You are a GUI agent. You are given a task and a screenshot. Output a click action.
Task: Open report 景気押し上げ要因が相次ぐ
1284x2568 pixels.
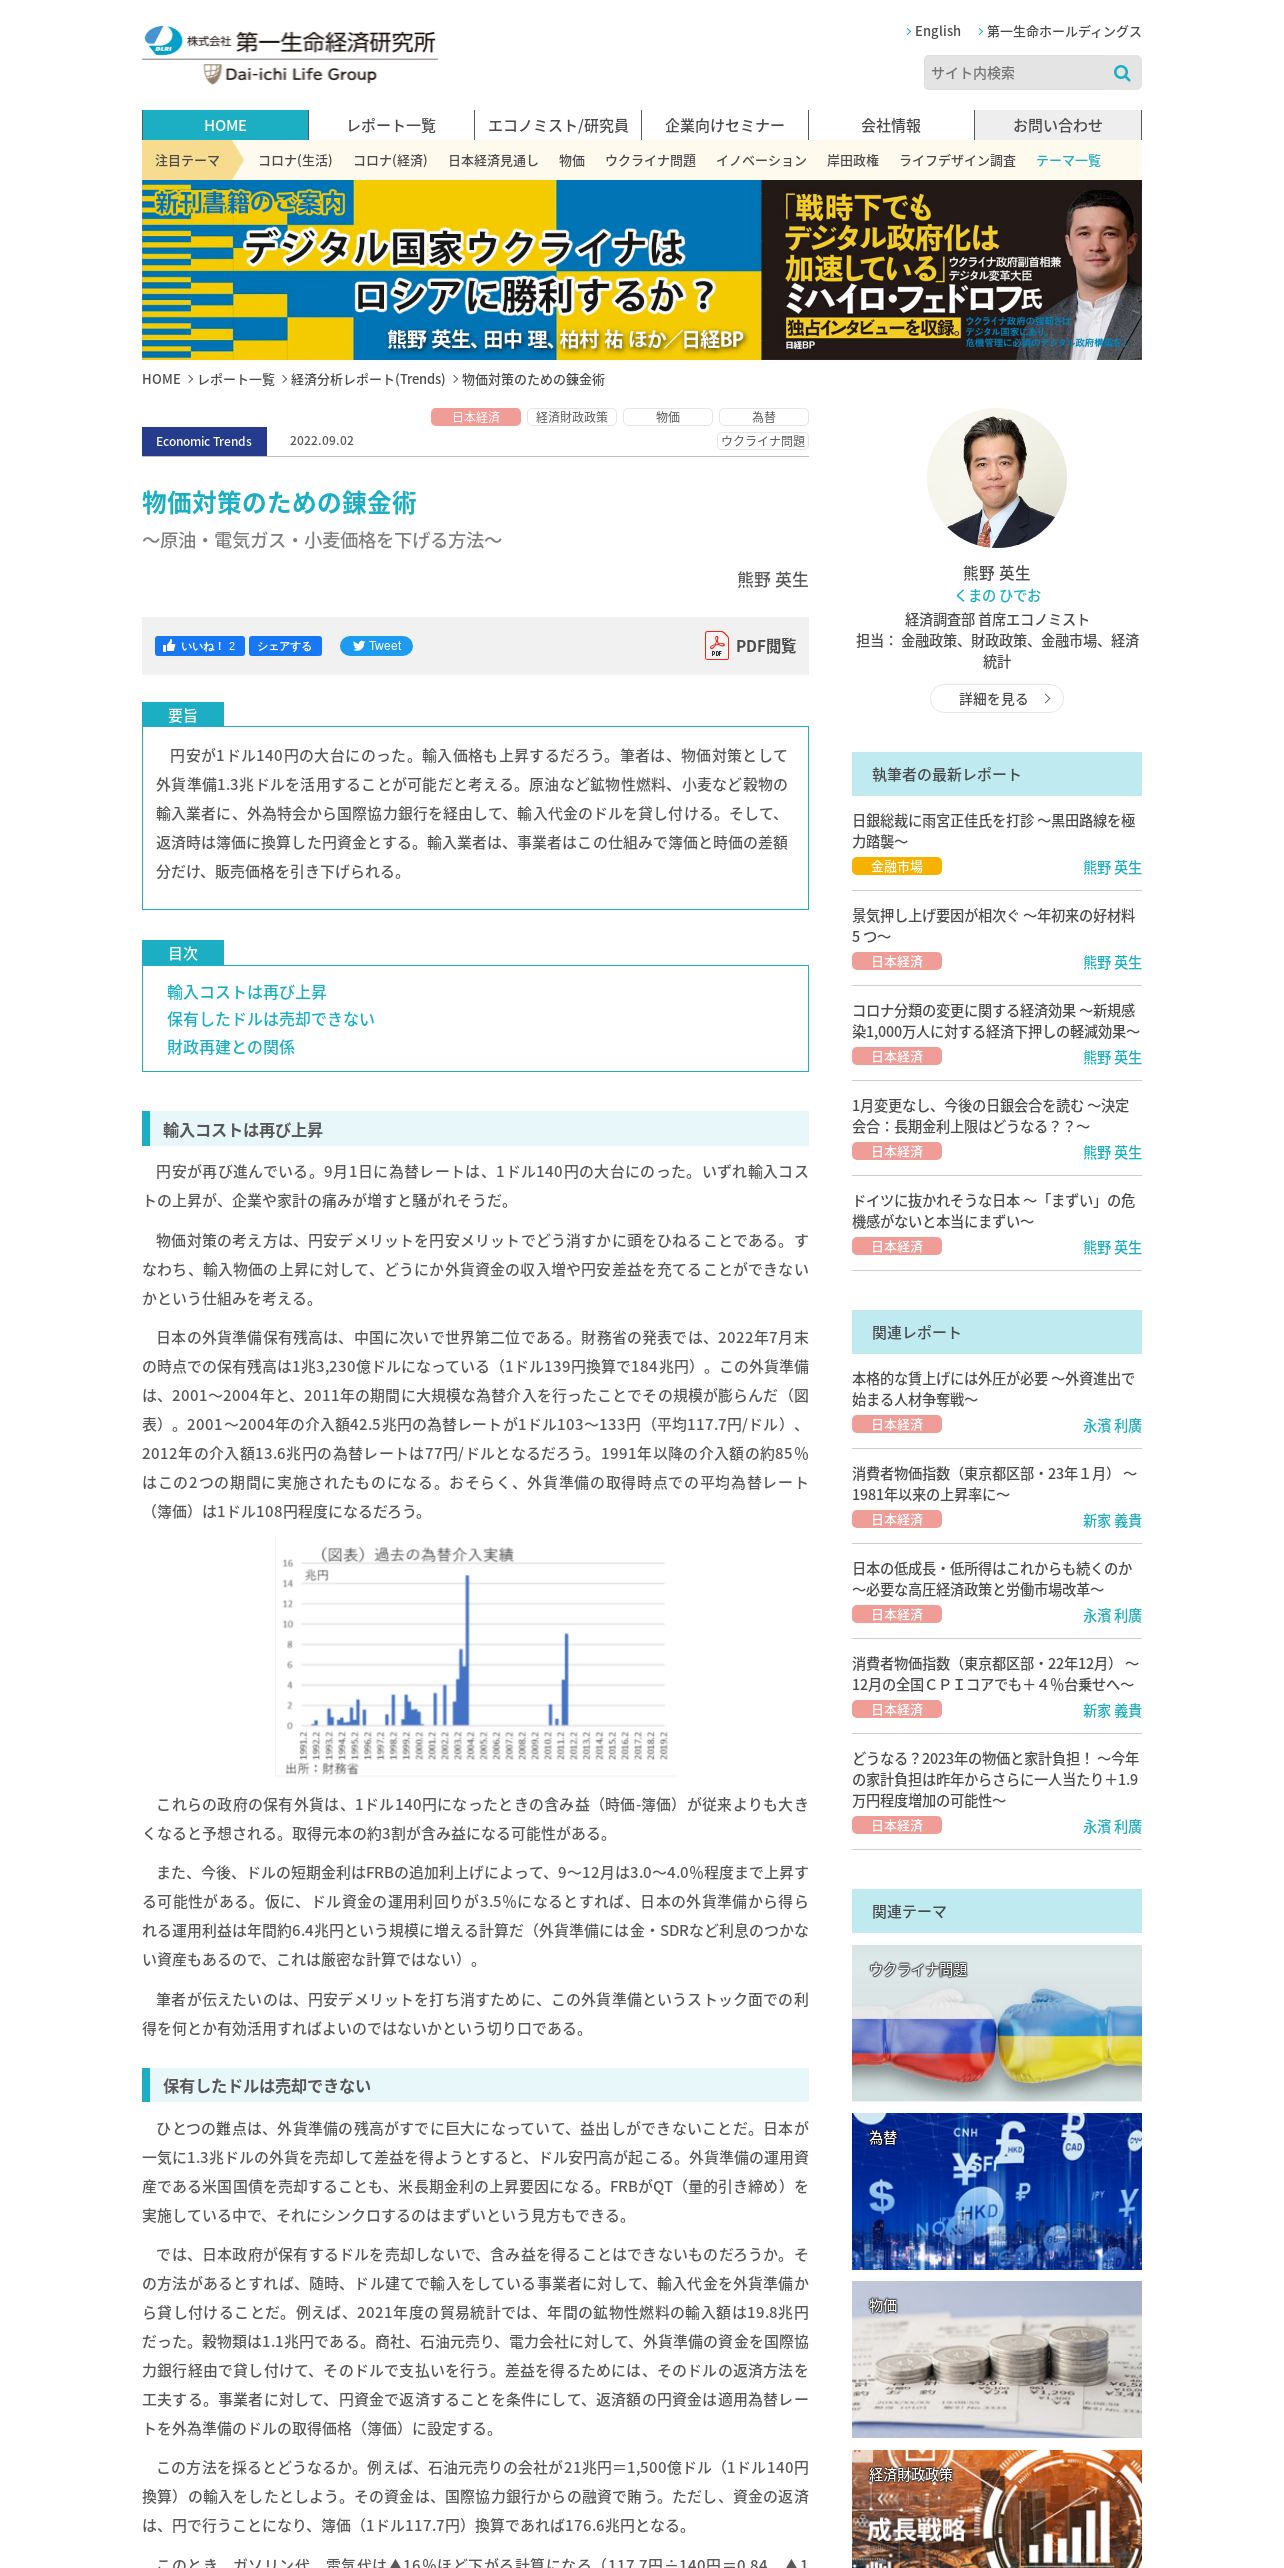pos(994,925)
